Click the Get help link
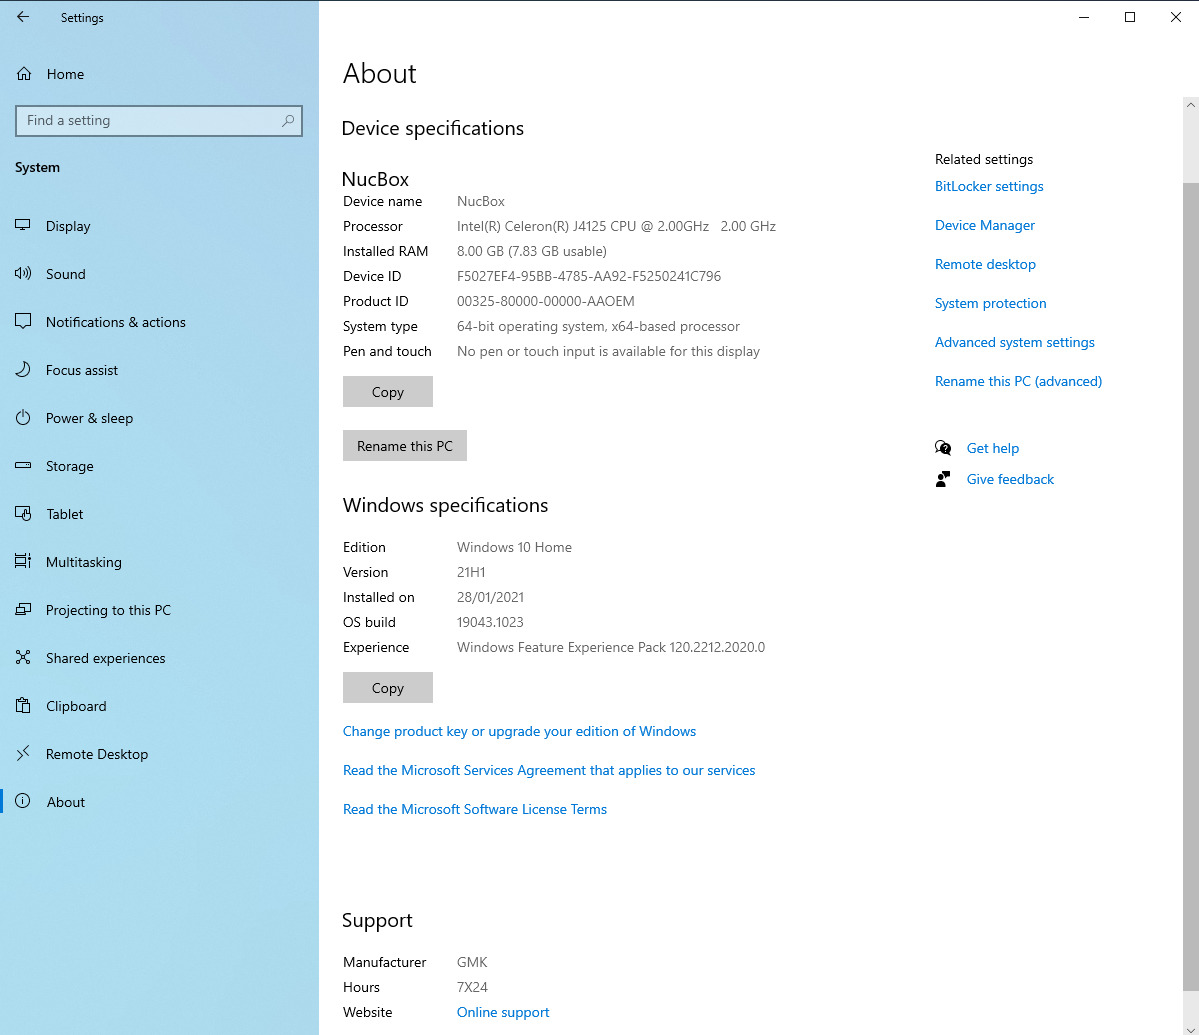 [993, 448]
